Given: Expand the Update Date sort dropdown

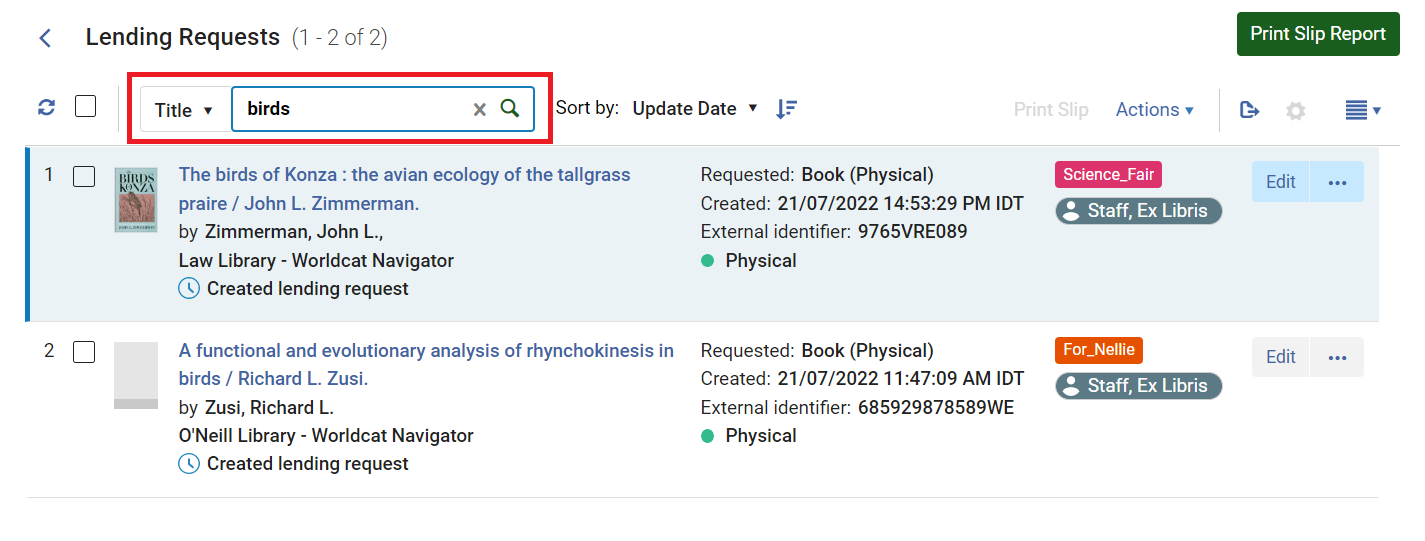Looking at the screenshot, I should (696, 108).
